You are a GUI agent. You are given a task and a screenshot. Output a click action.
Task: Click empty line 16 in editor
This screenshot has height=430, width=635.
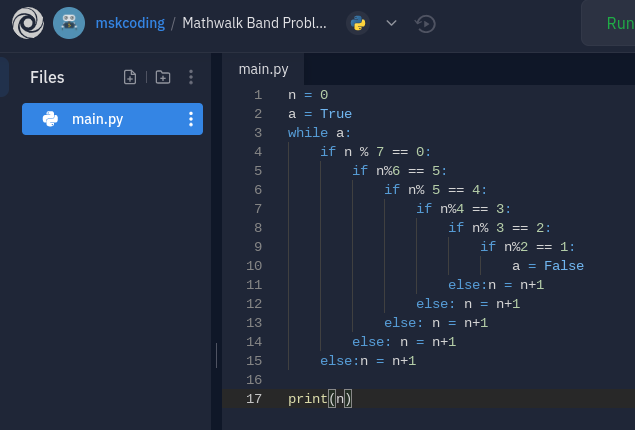pos(428,380)
